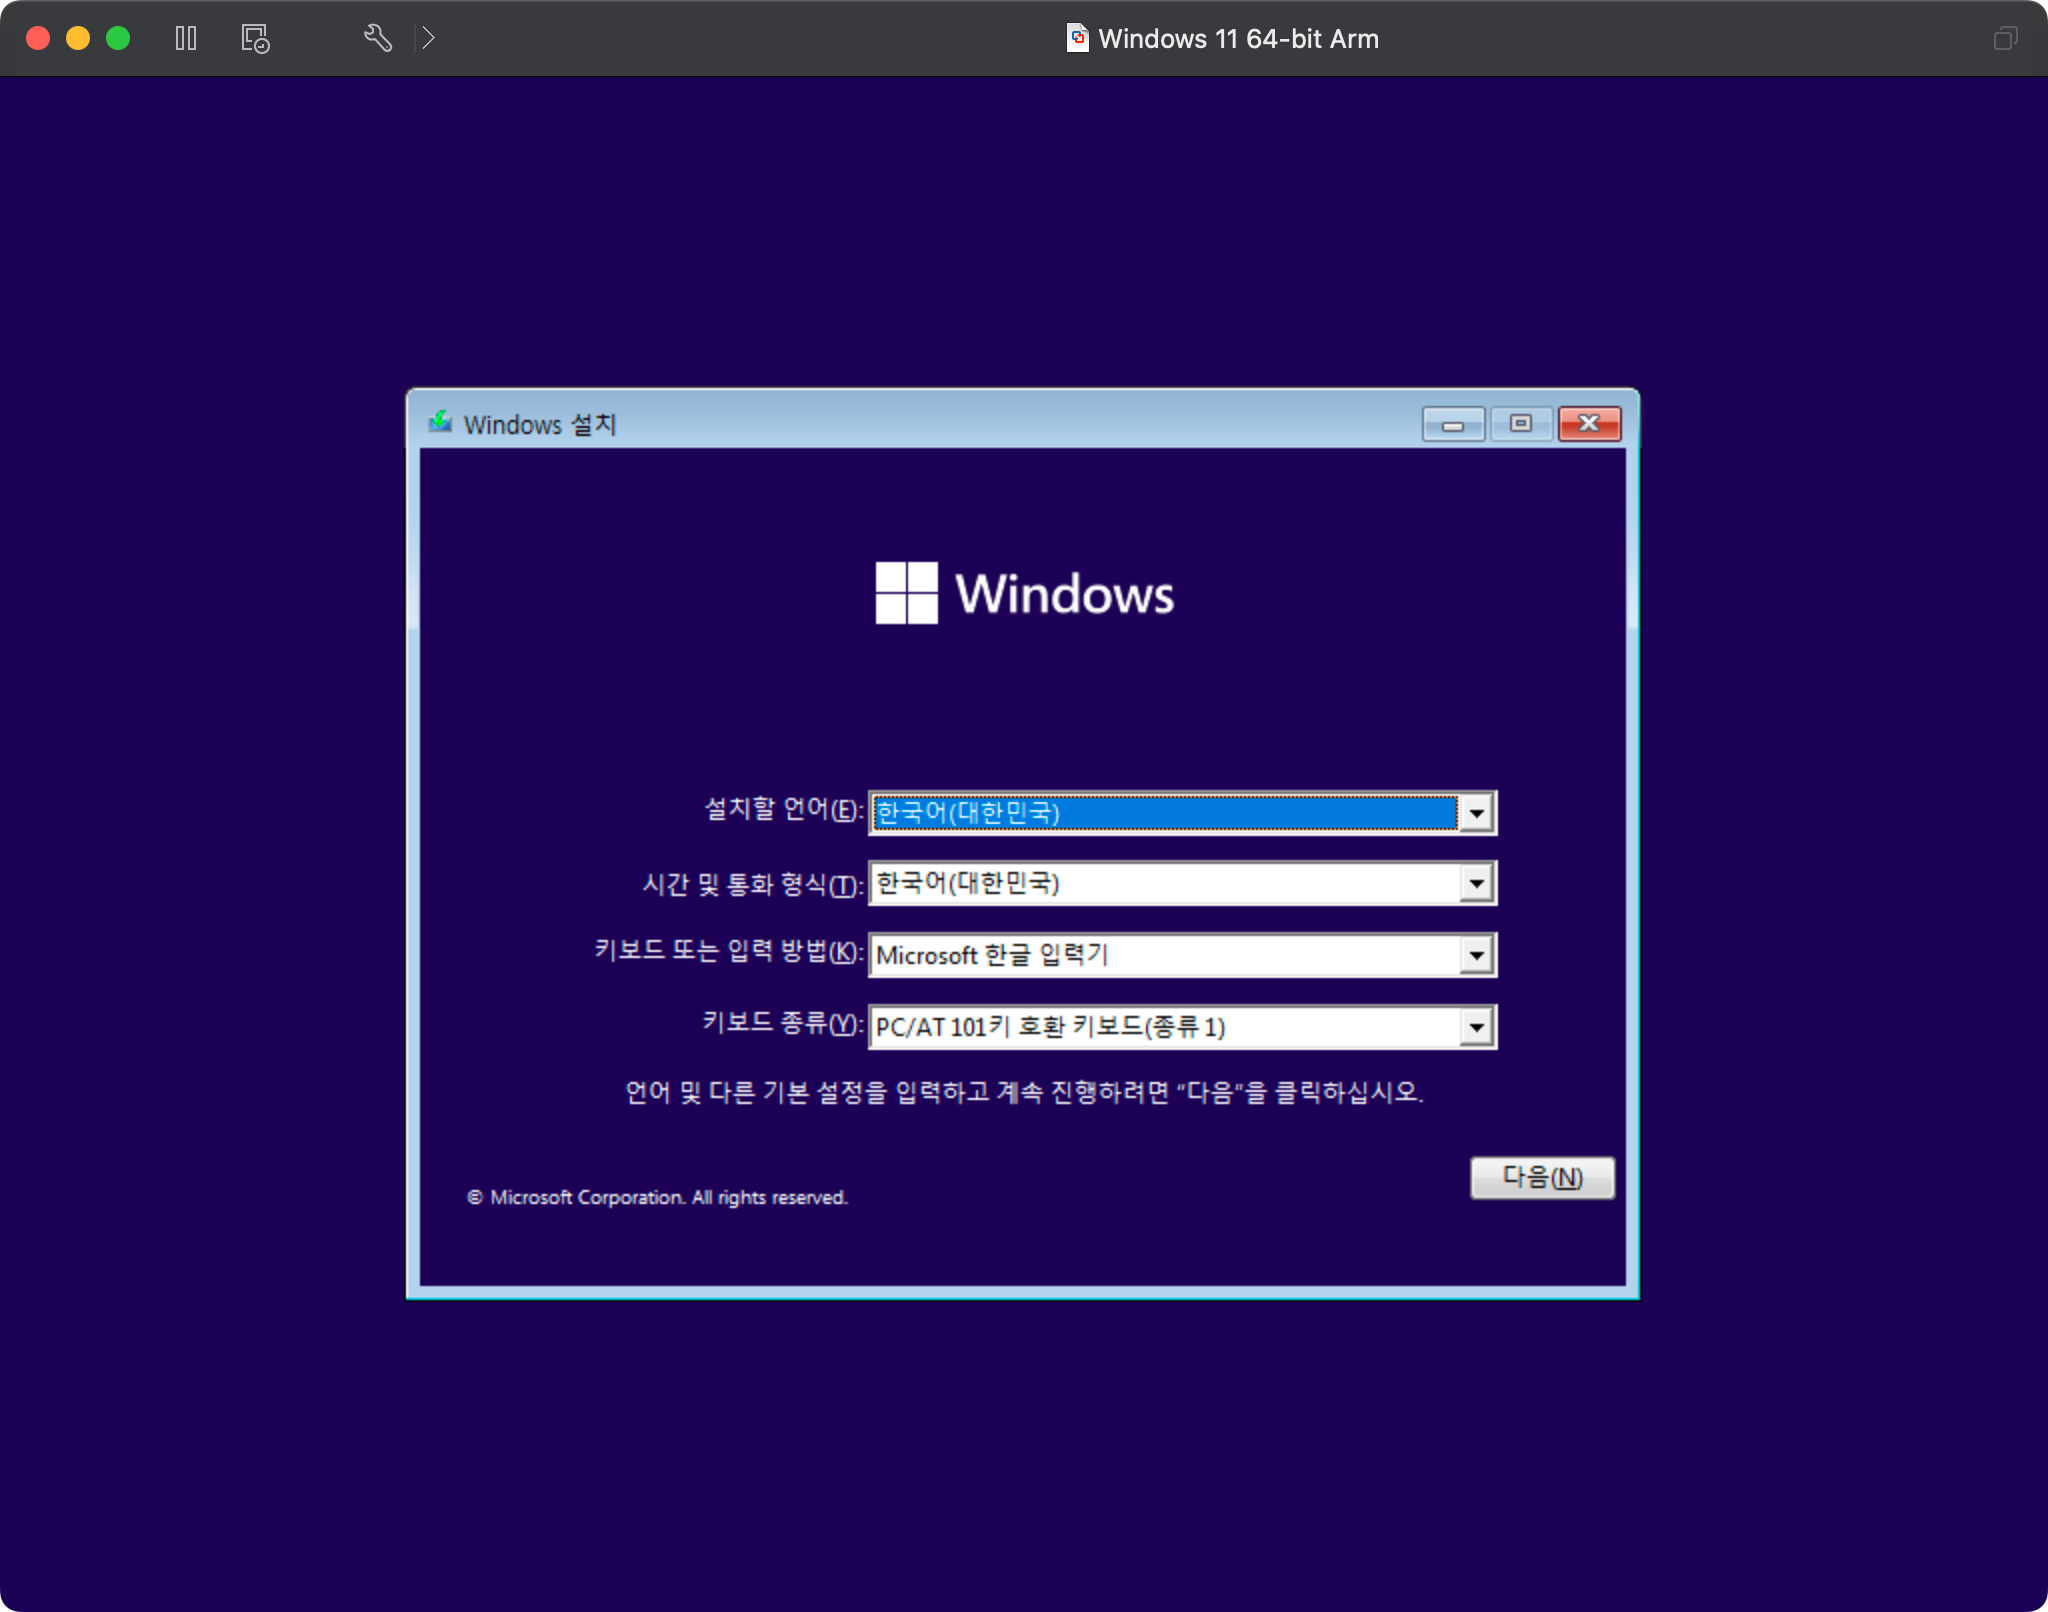Click the Windows 설치 title text
This screenshot has width=2048, height=1612.
tap(540, 425)
